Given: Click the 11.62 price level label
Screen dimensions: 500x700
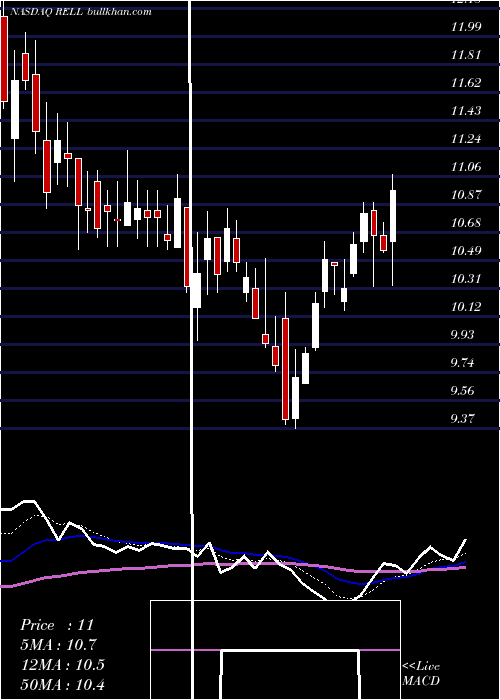Looking at the screenshot, I should 466,83.
